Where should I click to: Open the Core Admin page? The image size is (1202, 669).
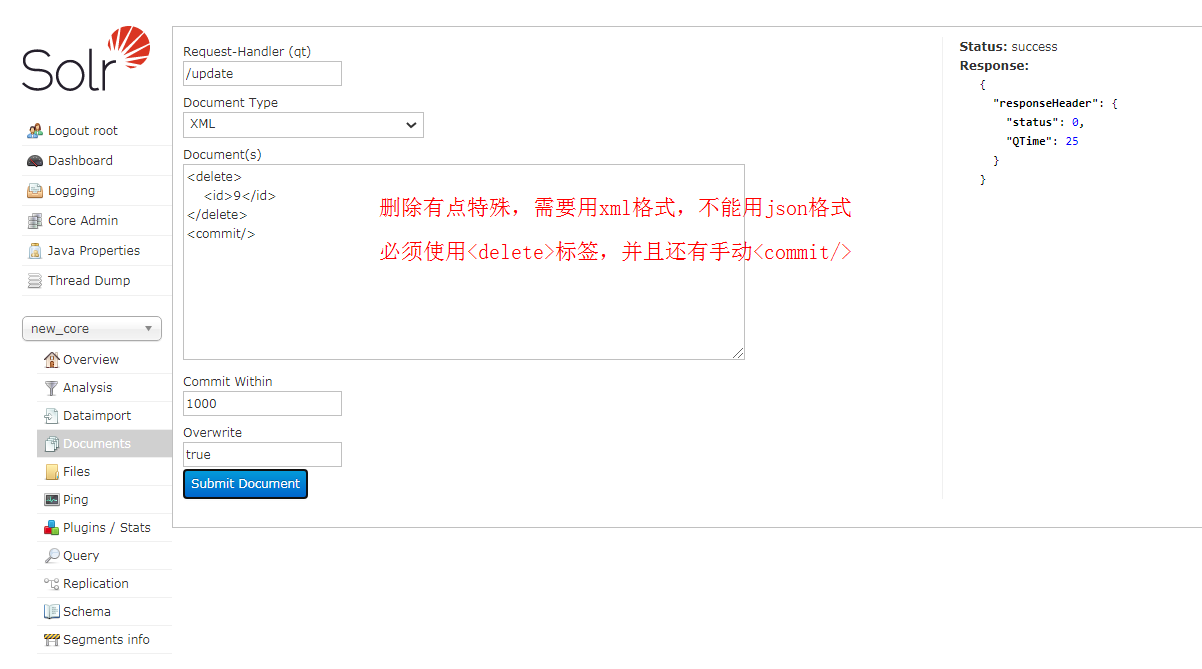(83, 221)
